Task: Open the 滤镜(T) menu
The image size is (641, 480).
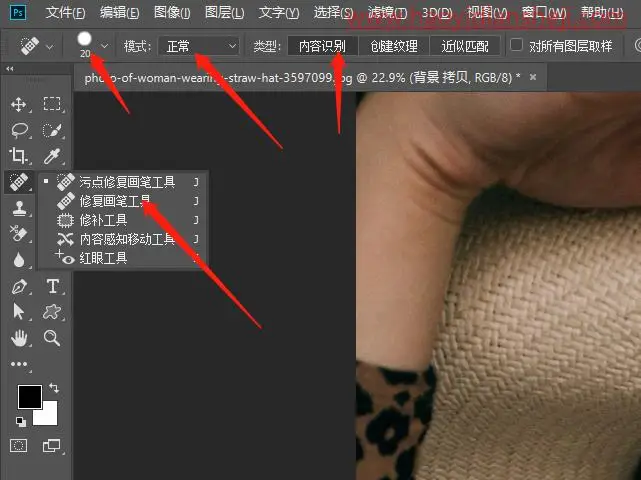Action: (x=387, y=13)
